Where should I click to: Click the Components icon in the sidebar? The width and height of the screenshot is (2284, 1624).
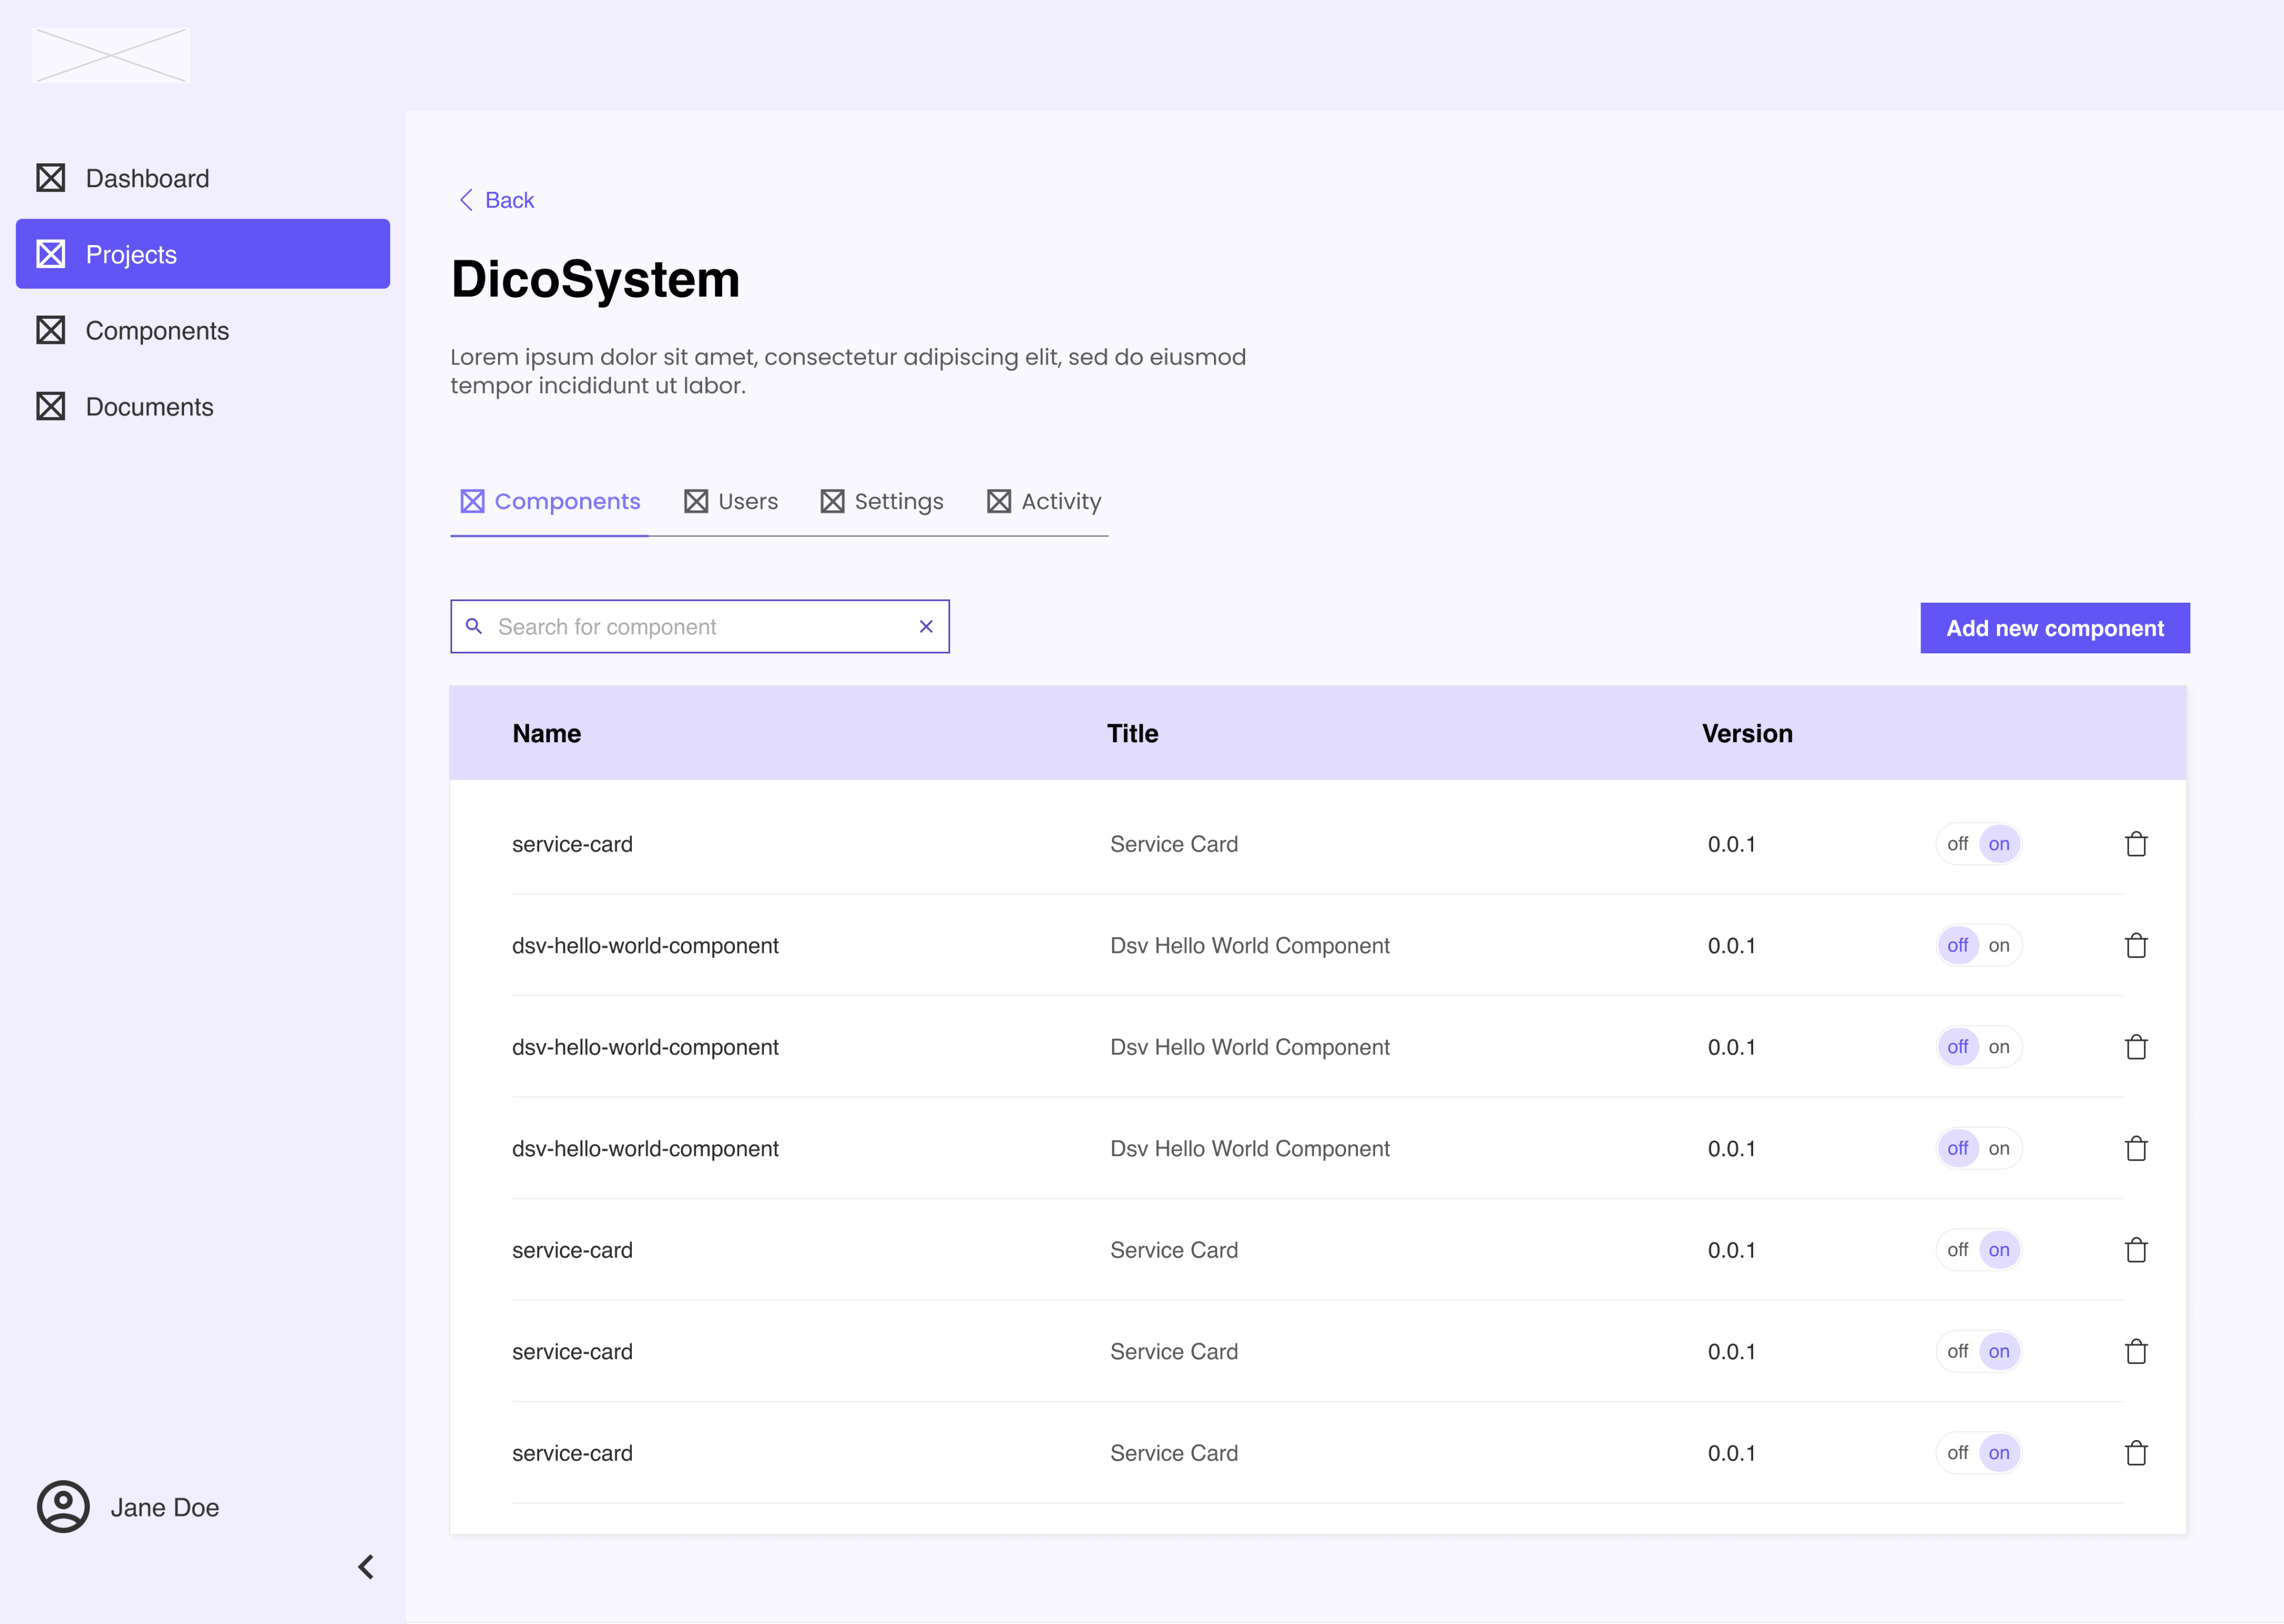pyautogui.click(x=51, y=330)
